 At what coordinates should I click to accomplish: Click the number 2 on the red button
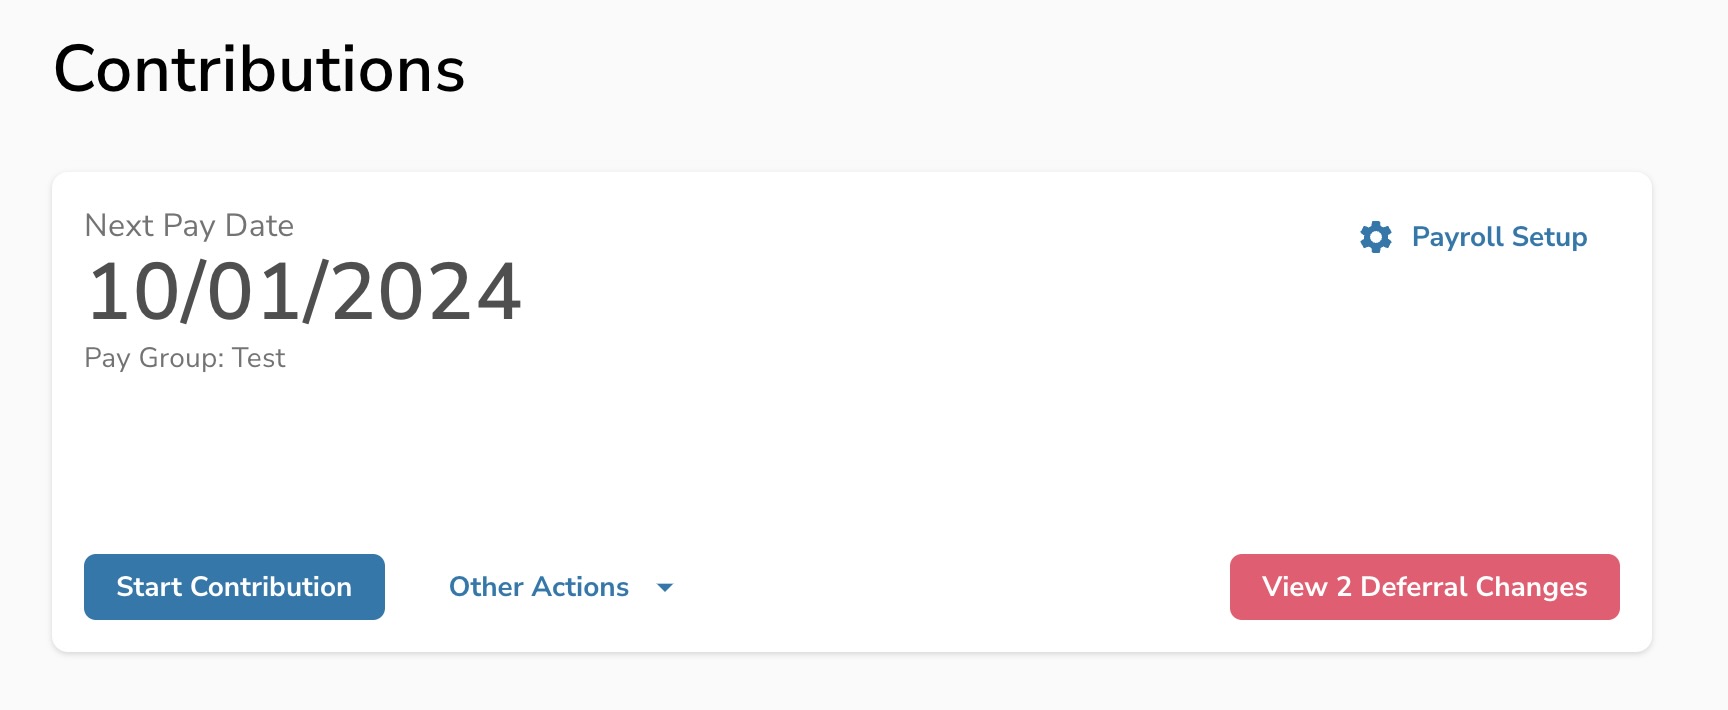tap(1344, 587)
